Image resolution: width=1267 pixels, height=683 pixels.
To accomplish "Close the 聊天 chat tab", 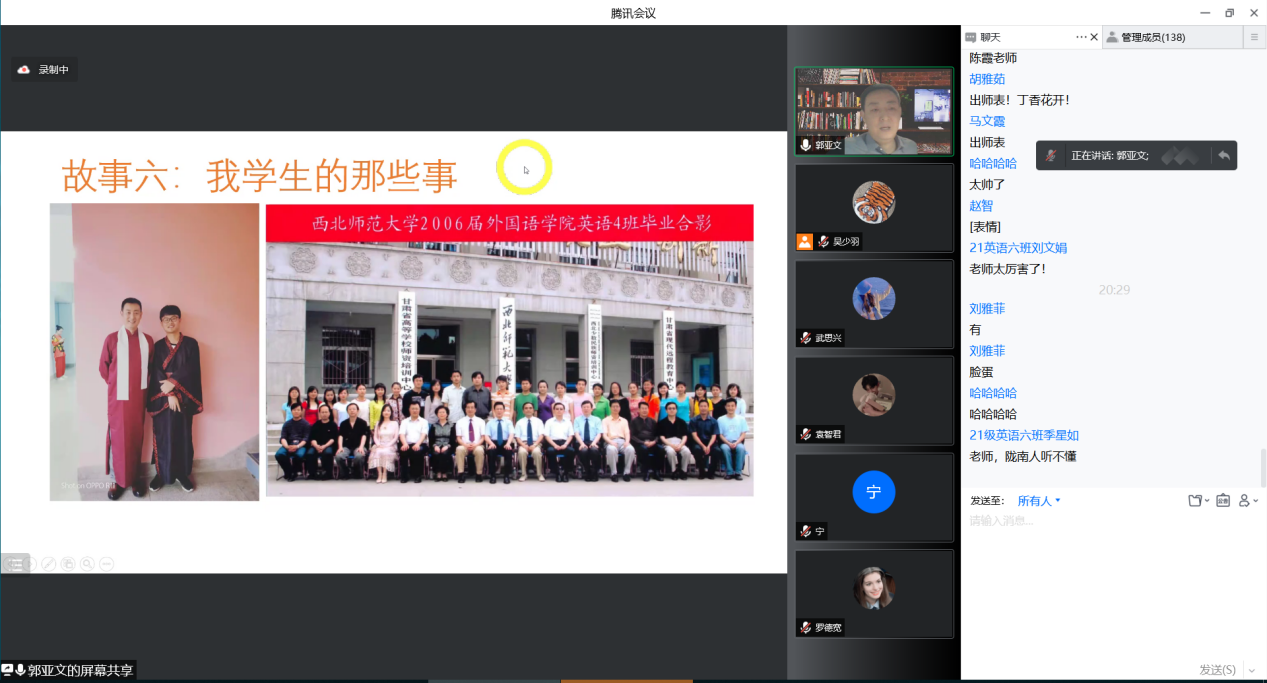I will [1093, 37].
